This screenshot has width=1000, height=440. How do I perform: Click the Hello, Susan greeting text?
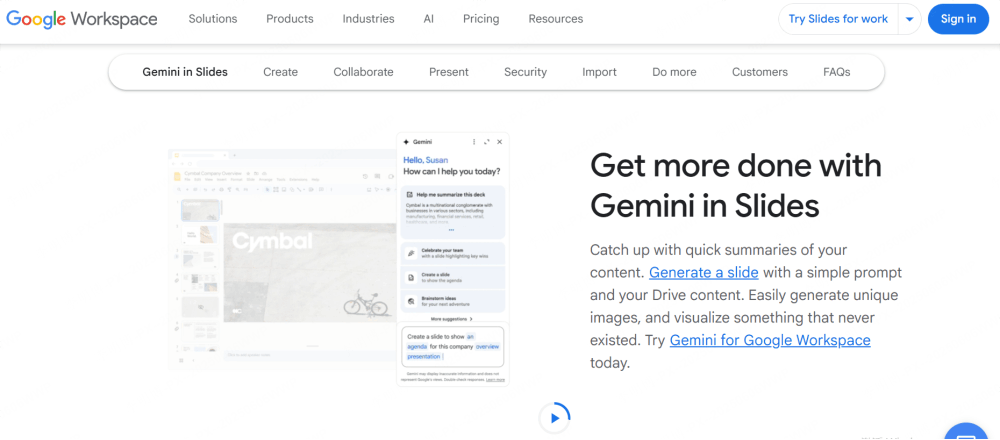[425, 160]
